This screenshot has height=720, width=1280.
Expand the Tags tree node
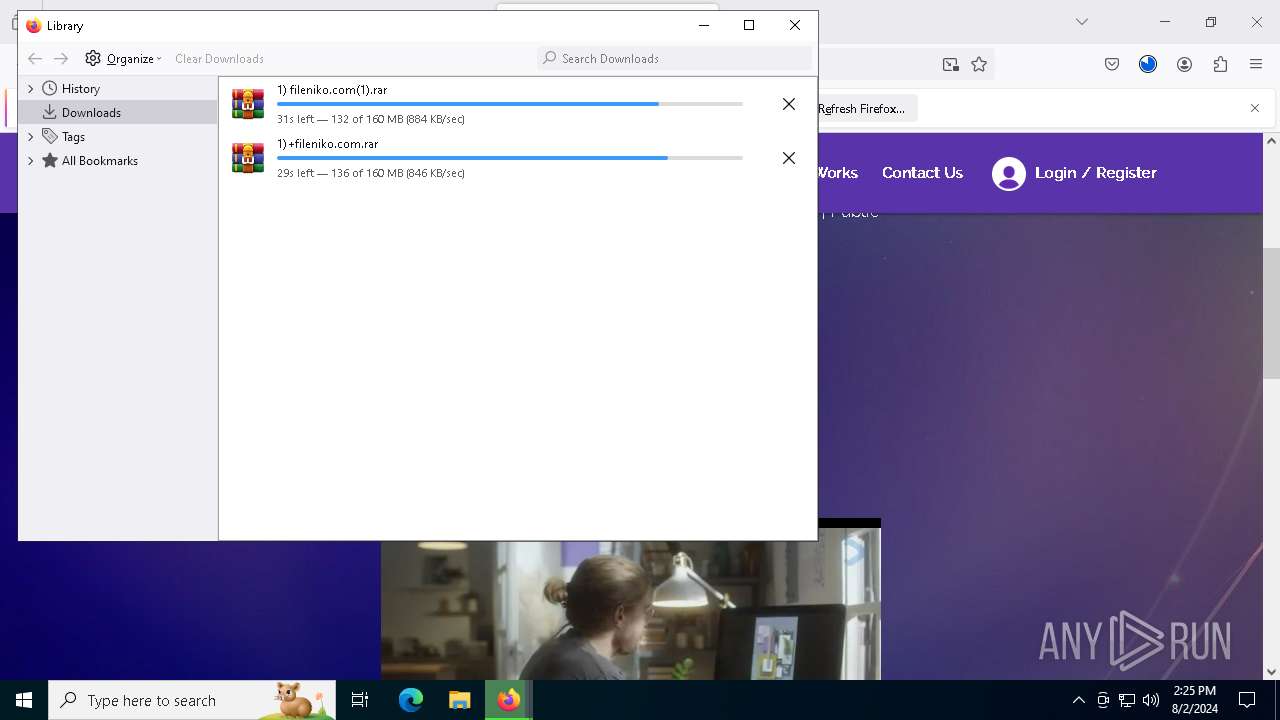(30, 137)
